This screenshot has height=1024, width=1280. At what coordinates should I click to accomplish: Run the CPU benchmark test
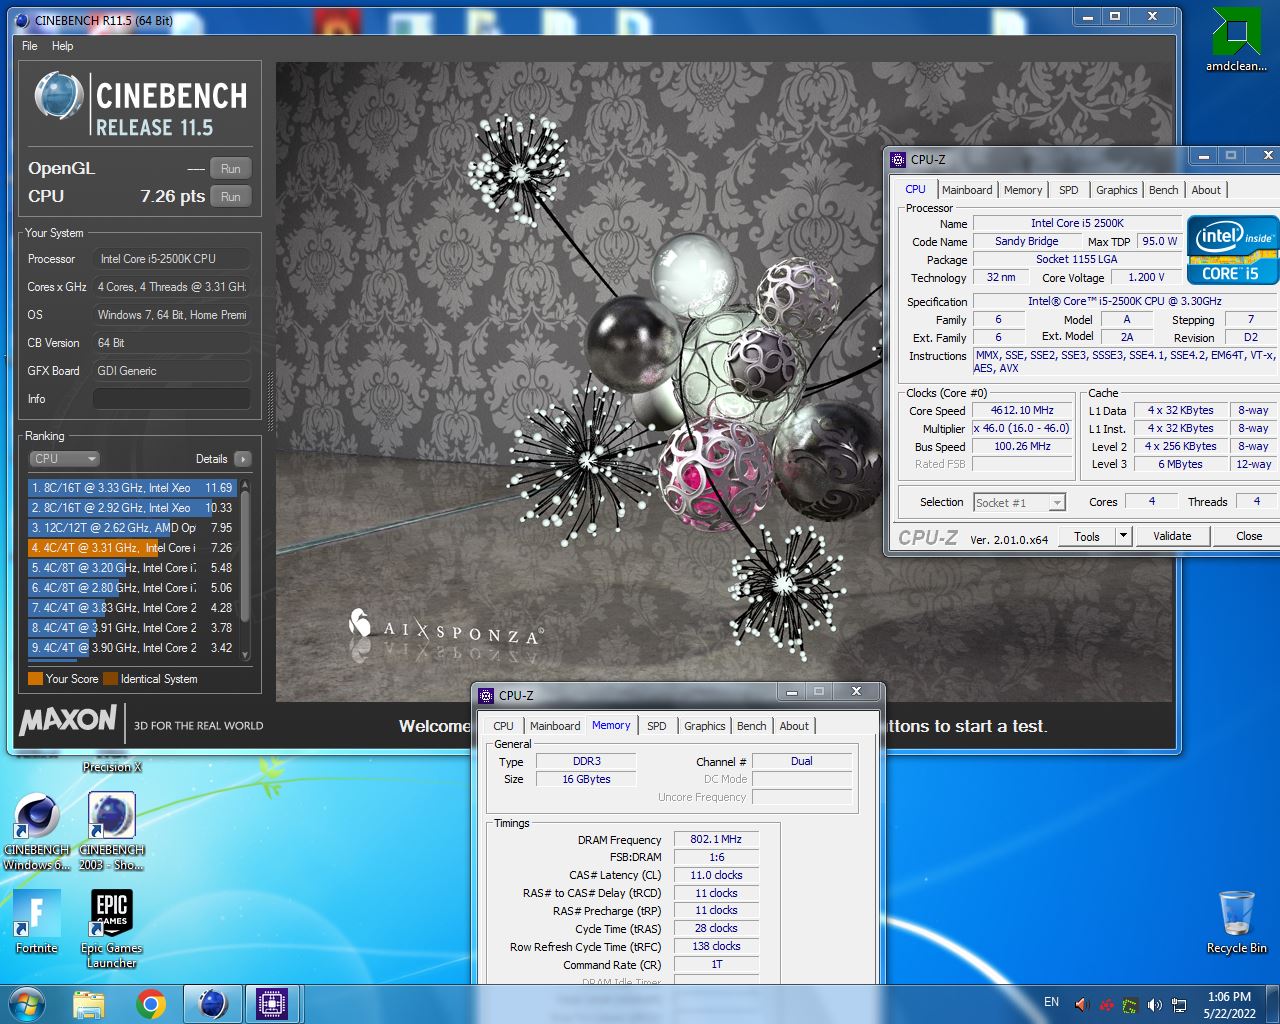tap(231, 197)
